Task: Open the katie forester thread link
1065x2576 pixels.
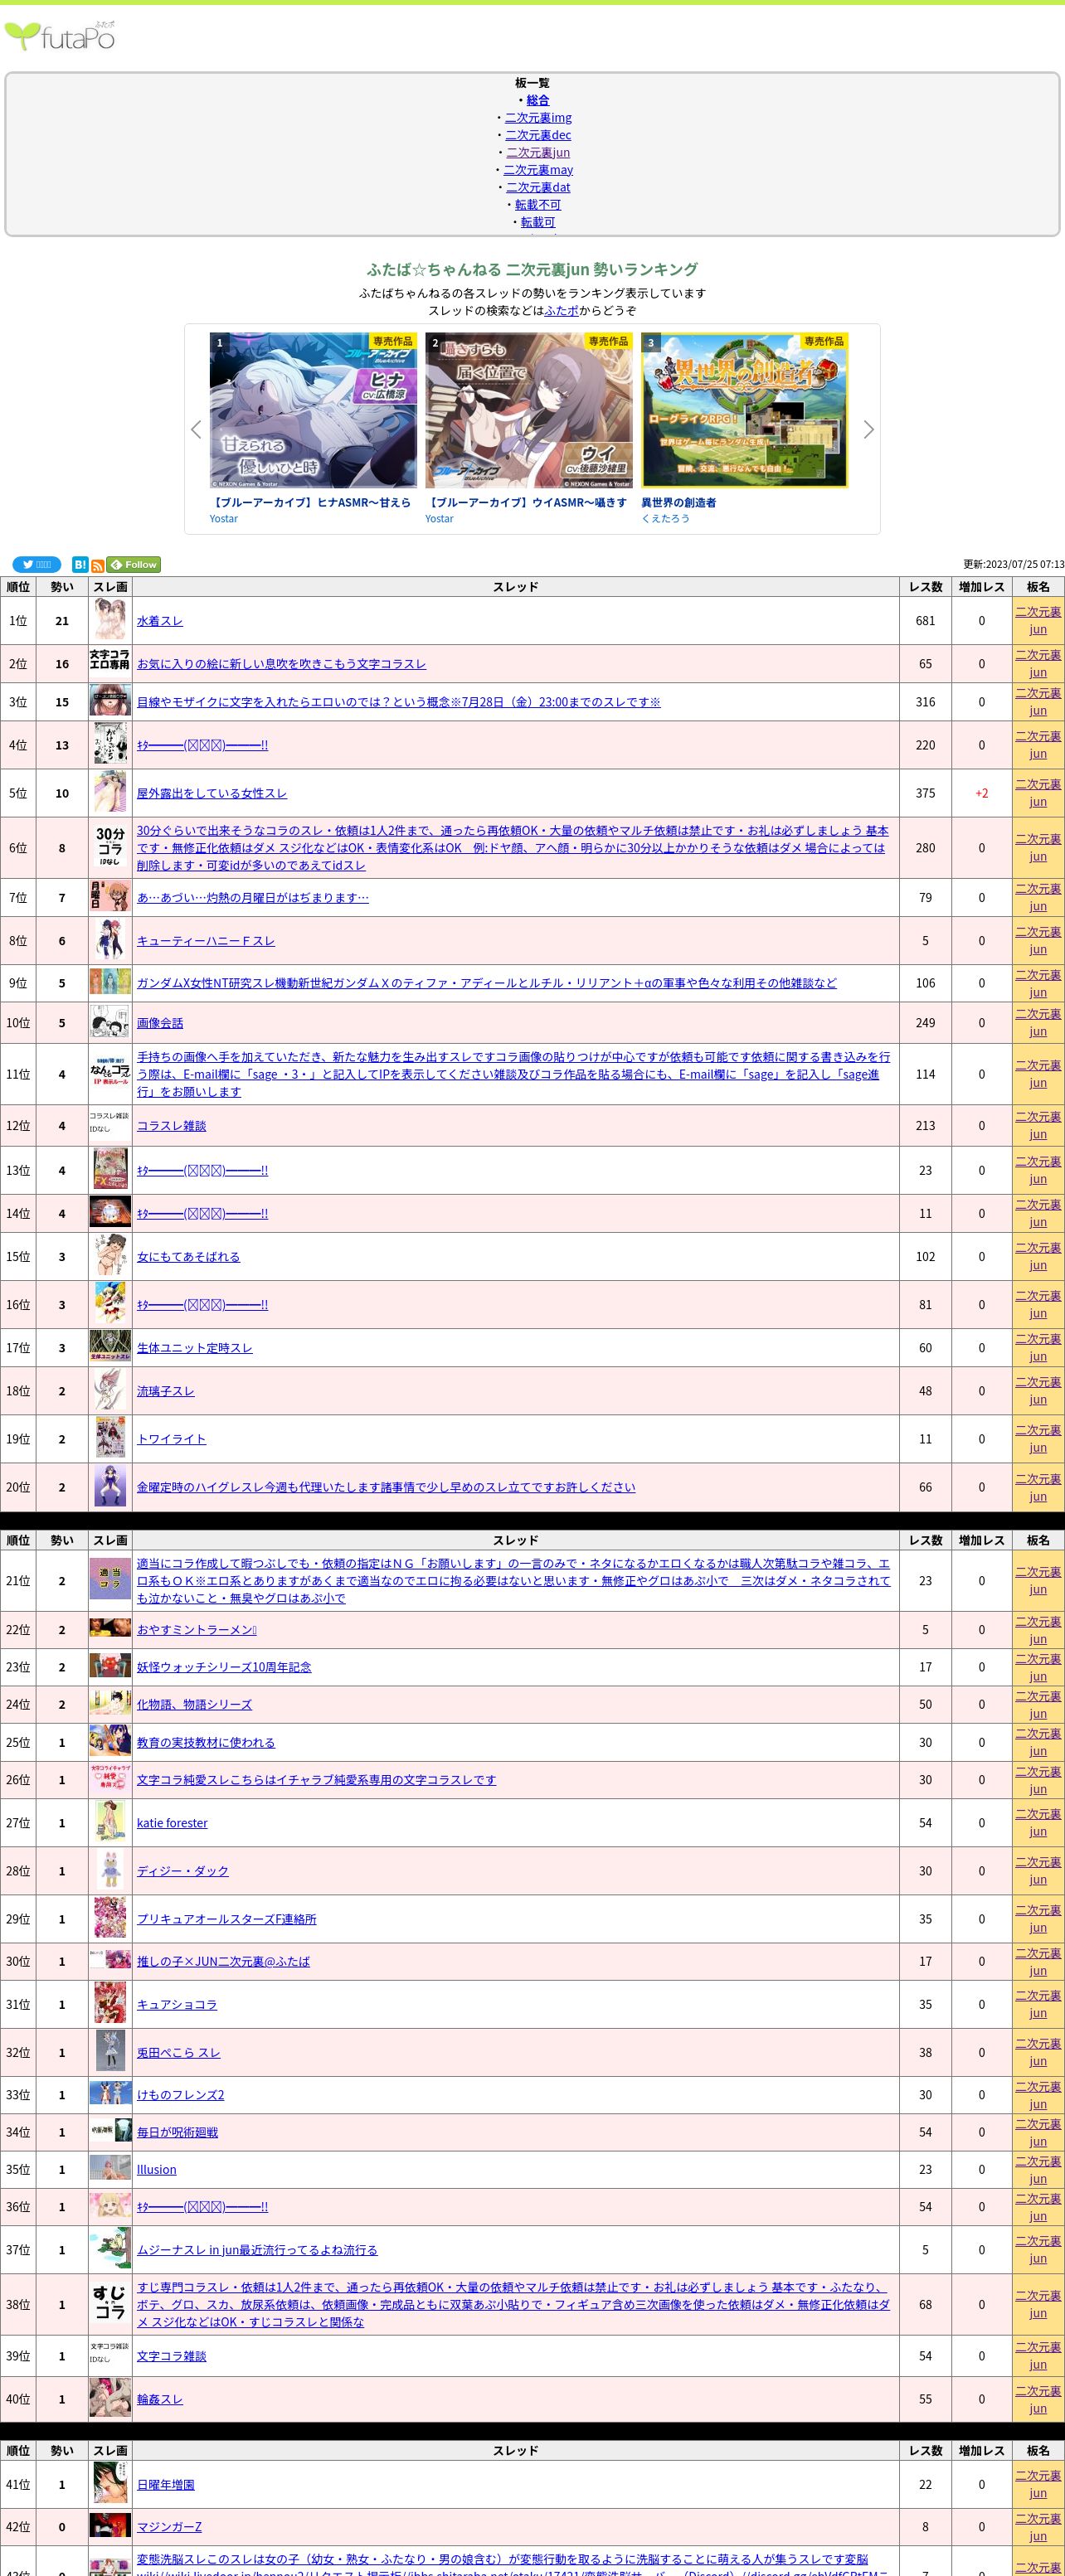Action: coord(172,1823)
